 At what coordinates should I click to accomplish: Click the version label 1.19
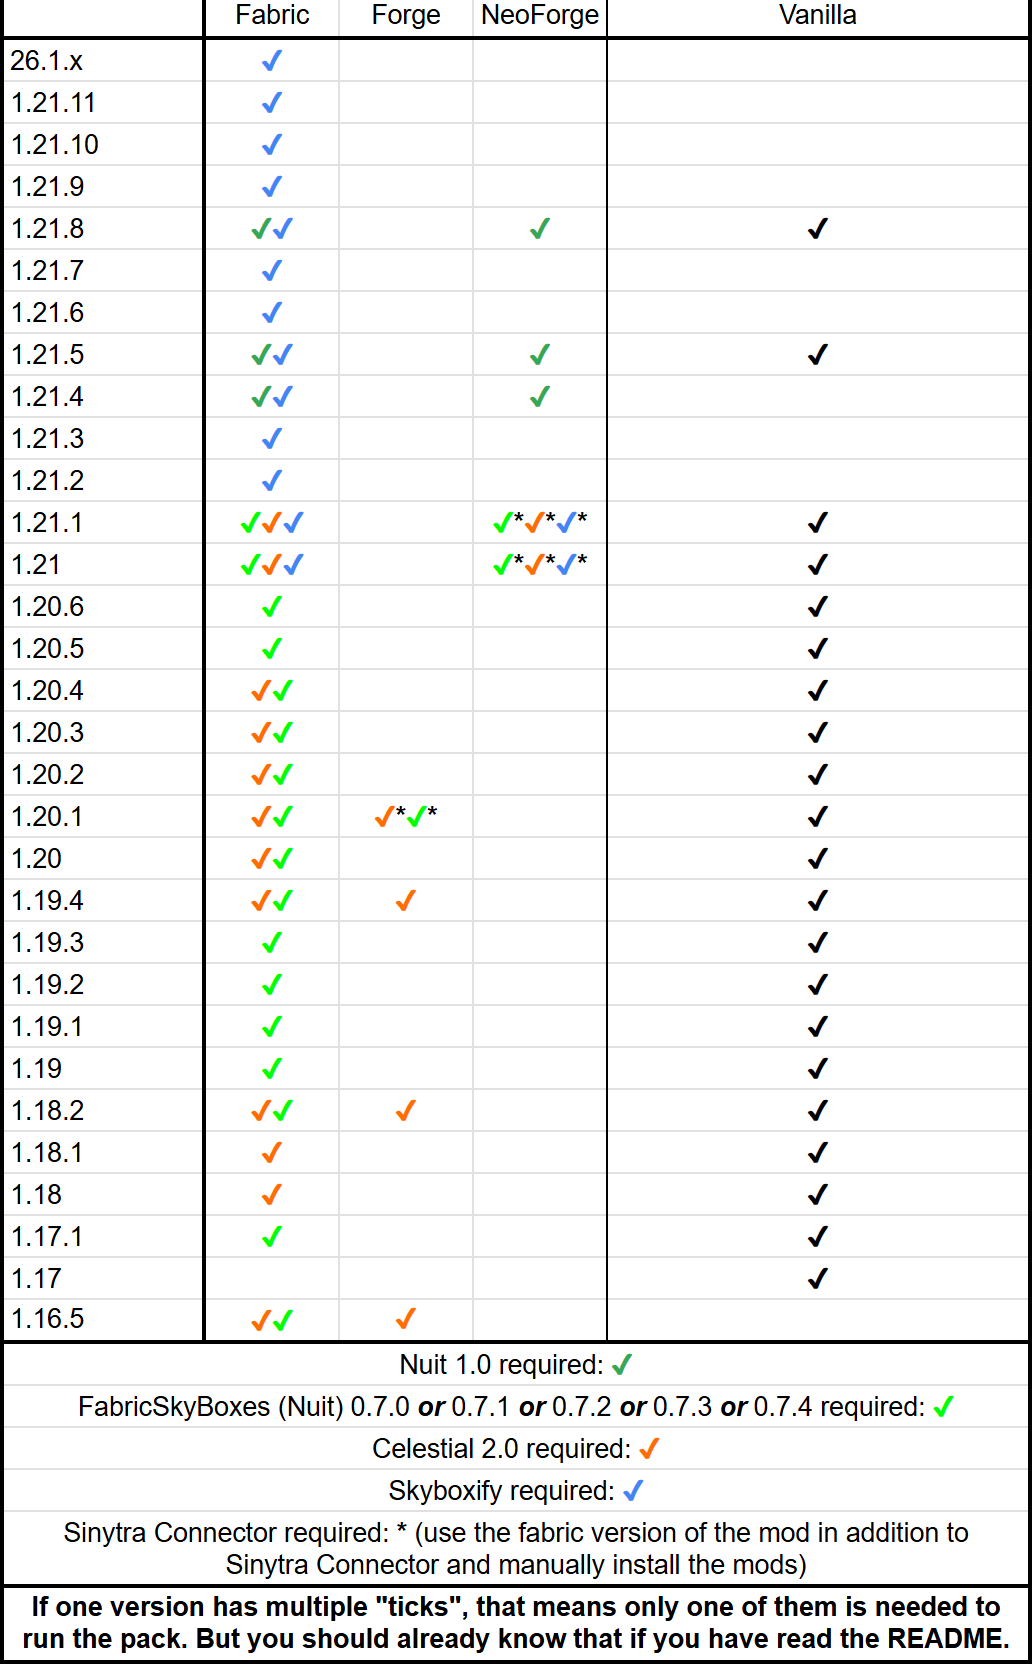click(x=36, y=1069)
